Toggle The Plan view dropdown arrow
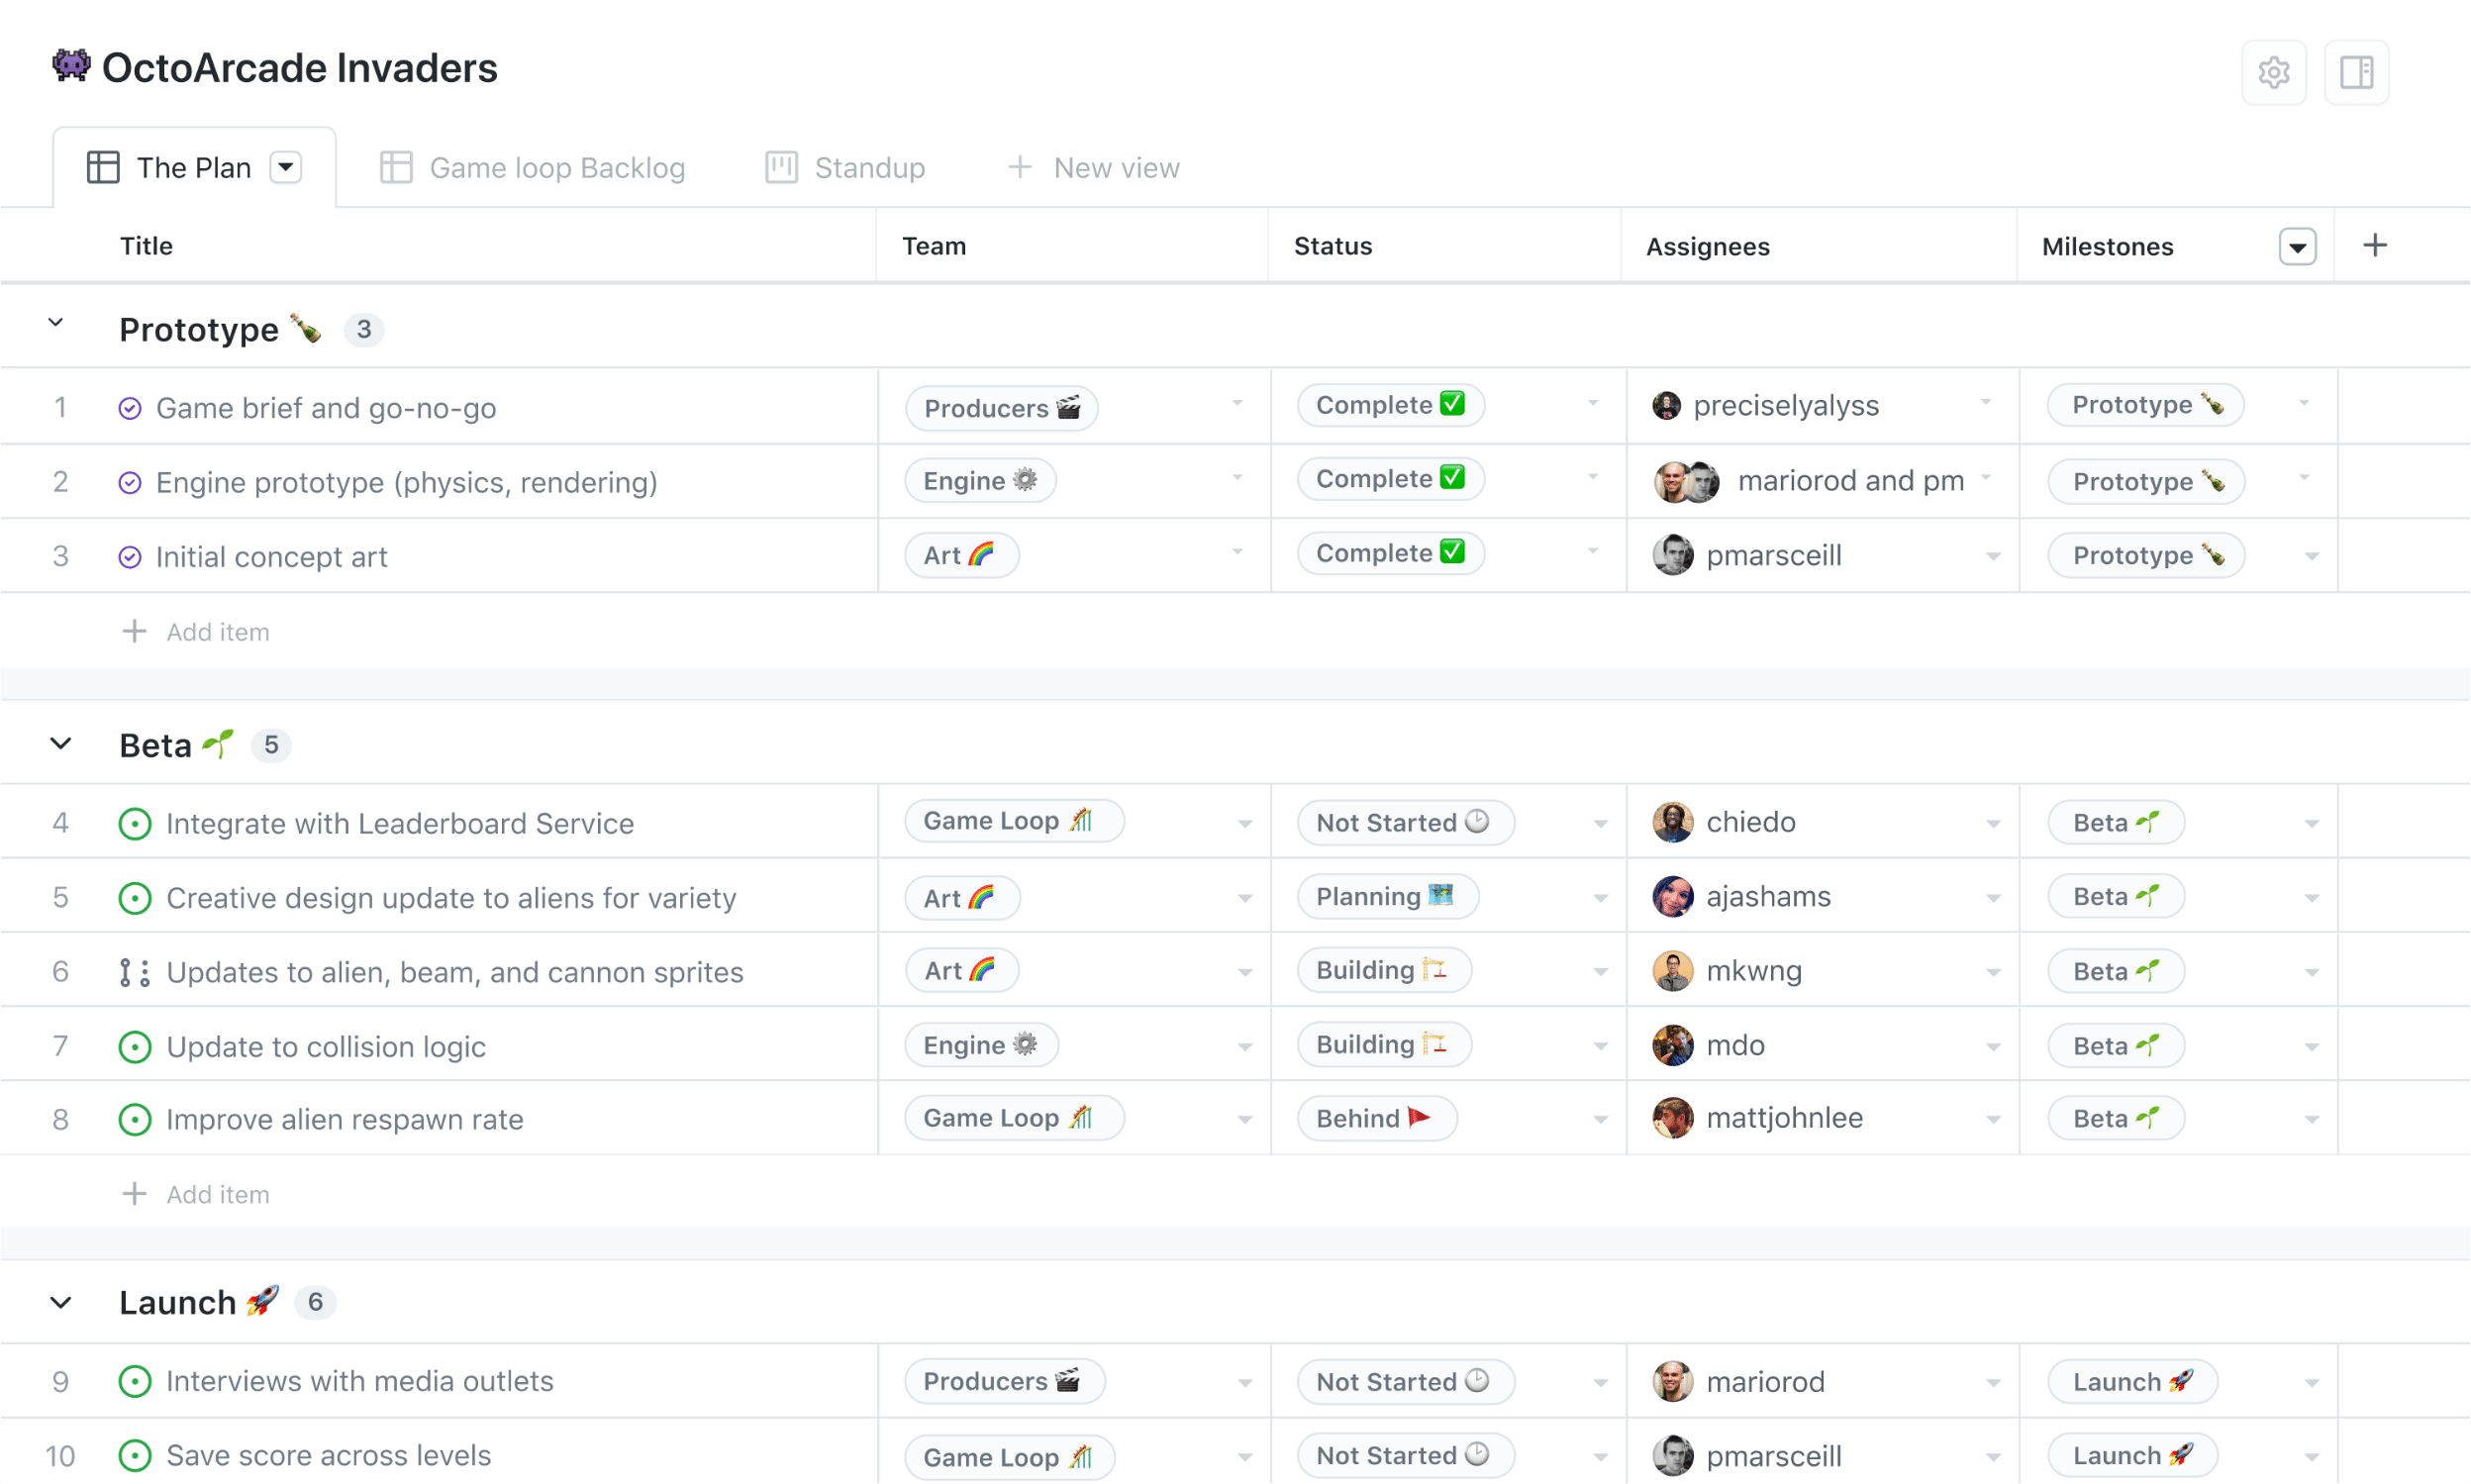The width and height of the screenshot is (2471, 1484). coord(288,166)
